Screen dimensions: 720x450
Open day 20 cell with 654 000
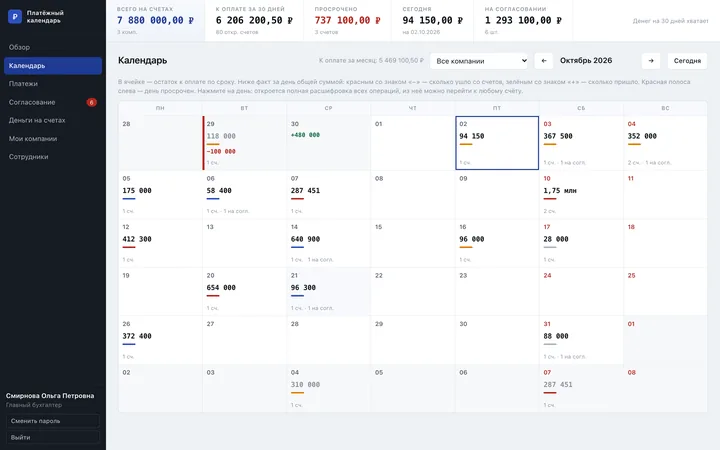pyautogui.click(x=244, y=292)
